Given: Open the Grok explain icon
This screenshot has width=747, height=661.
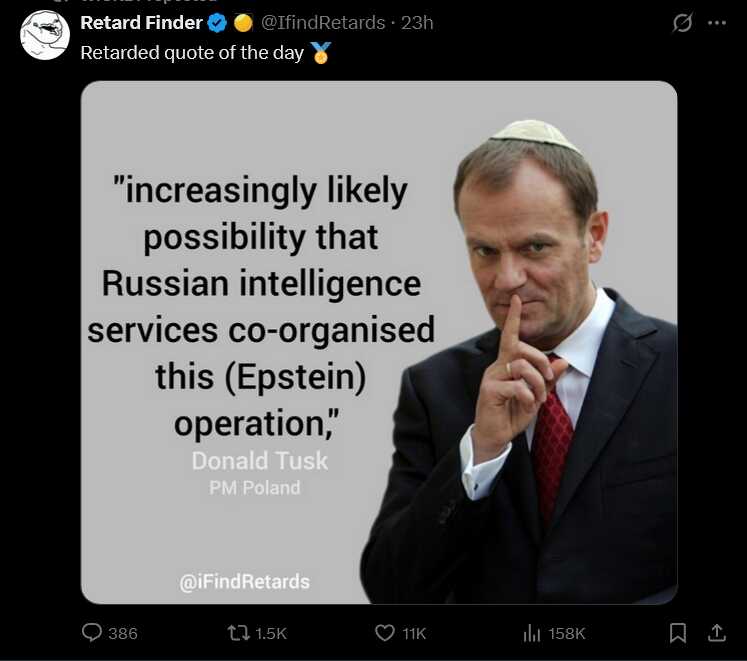Looking at the screenshot, I should point(682,23).
